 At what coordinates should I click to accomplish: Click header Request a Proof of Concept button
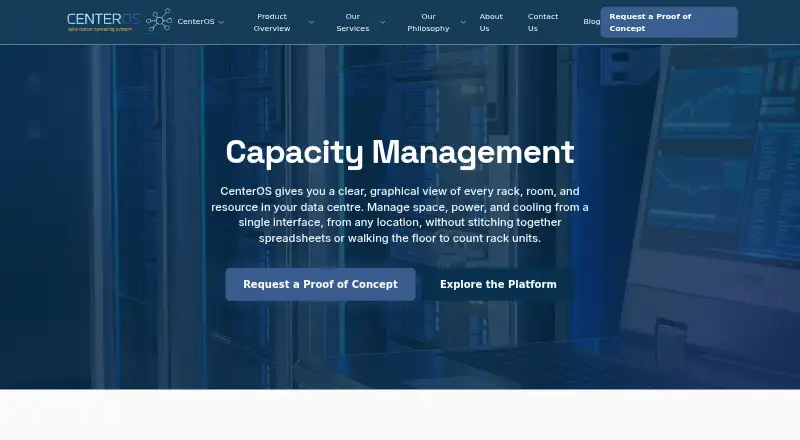(x=669, y=22)
